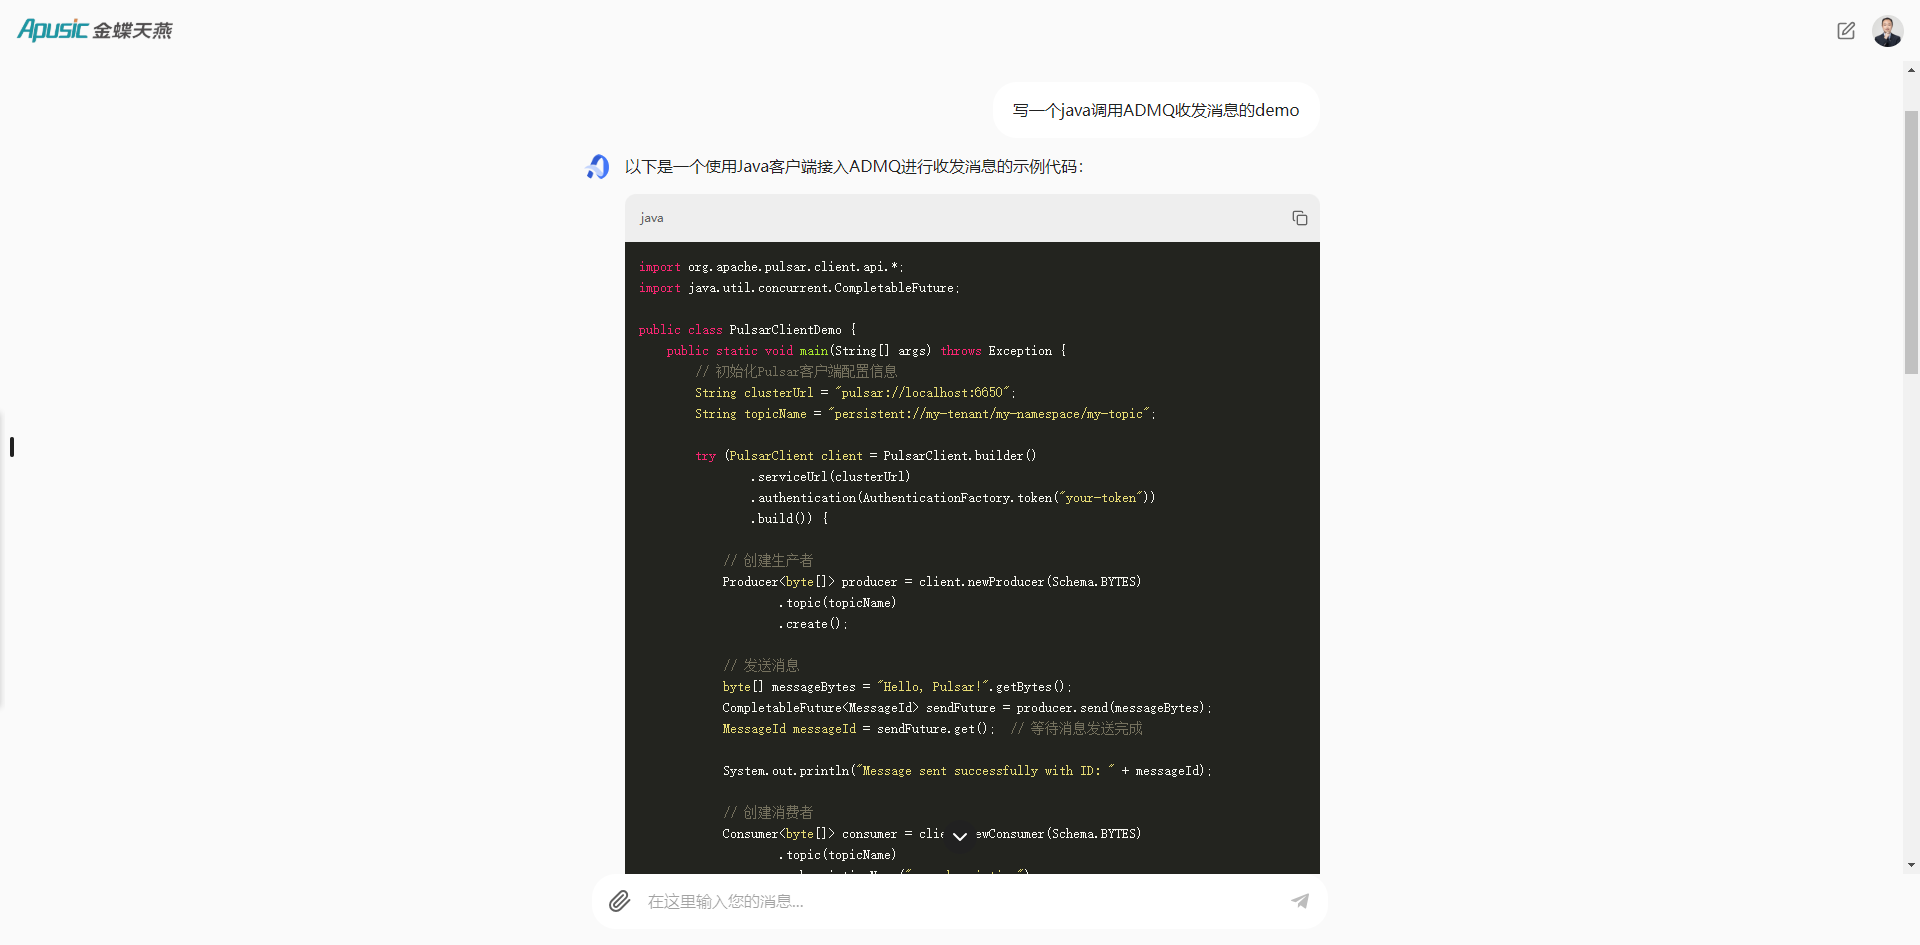The width and height of the screenshot is (1920, 945).
Task: Click the assistant's intro sentence about ADMQ
Action: coord(853,167)
